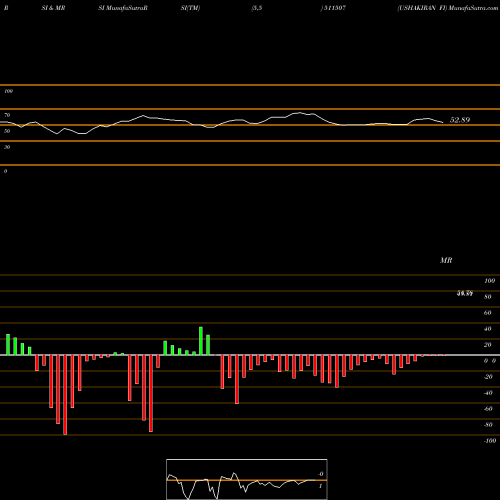The width and height of the screenshot is (500, 500).
Task: Click the RSI panel axis label 30
Action: point(7,147)
